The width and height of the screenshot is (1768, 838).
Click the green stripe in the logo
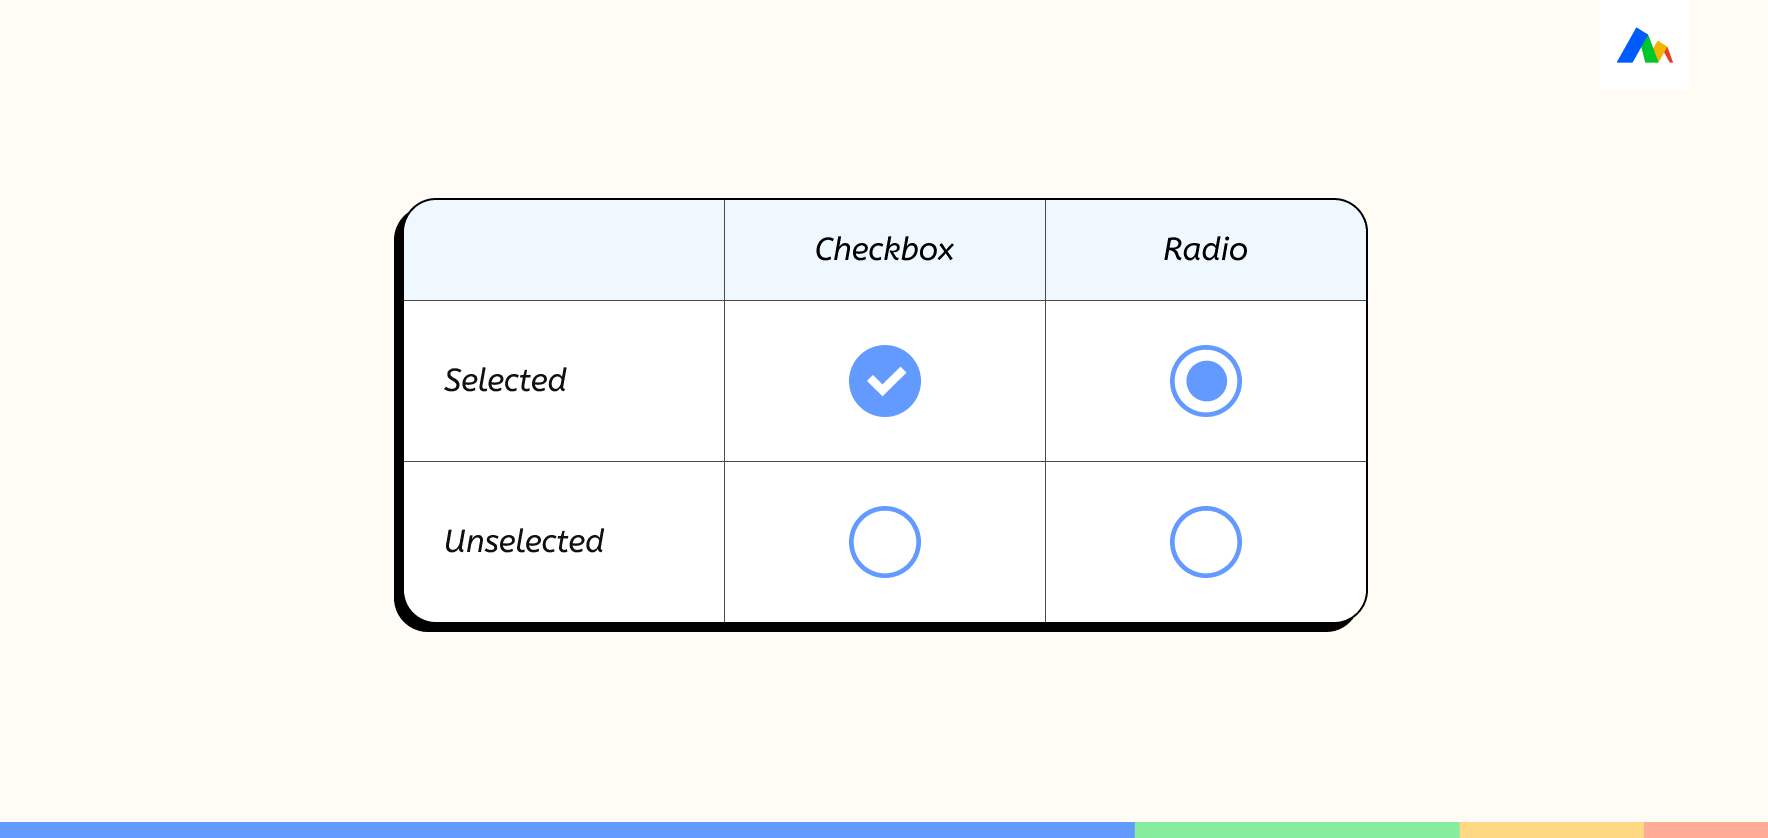[1651, 52]
